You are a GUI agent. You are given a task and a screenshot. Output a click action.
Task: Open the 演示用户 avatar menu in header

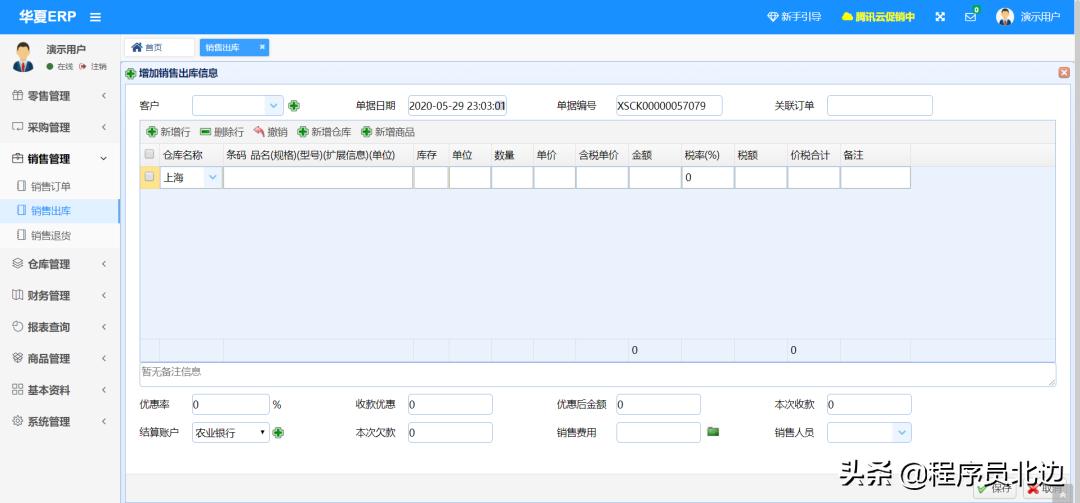pos(1028,17)
